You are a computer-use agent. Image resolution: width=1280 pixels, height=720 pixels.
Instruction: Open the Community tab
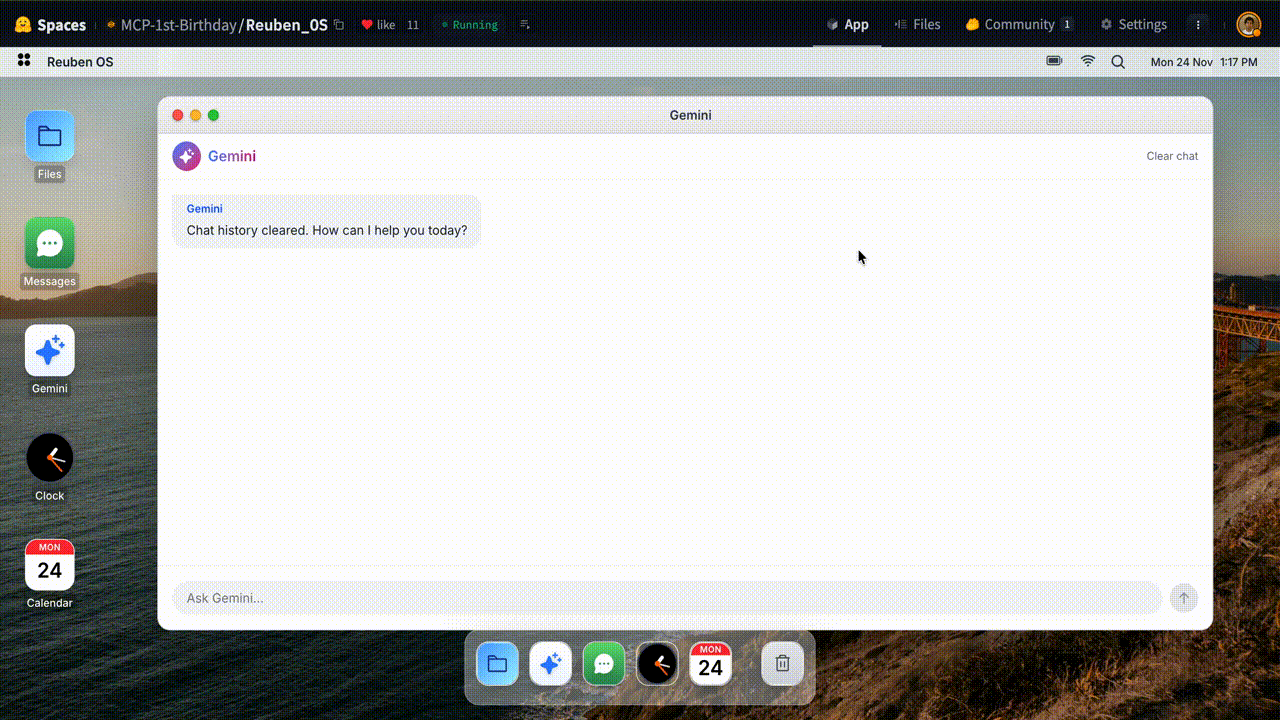click(1018, 24)
